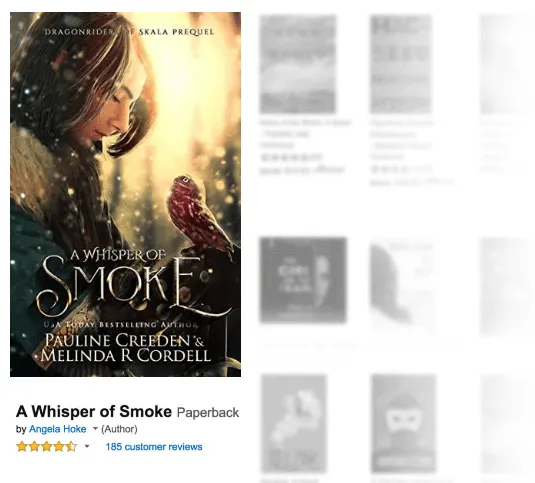Click blurred title text under gray landscape thumbnail
The width and height of the screenshot is (535, 483).
[305, 133]
